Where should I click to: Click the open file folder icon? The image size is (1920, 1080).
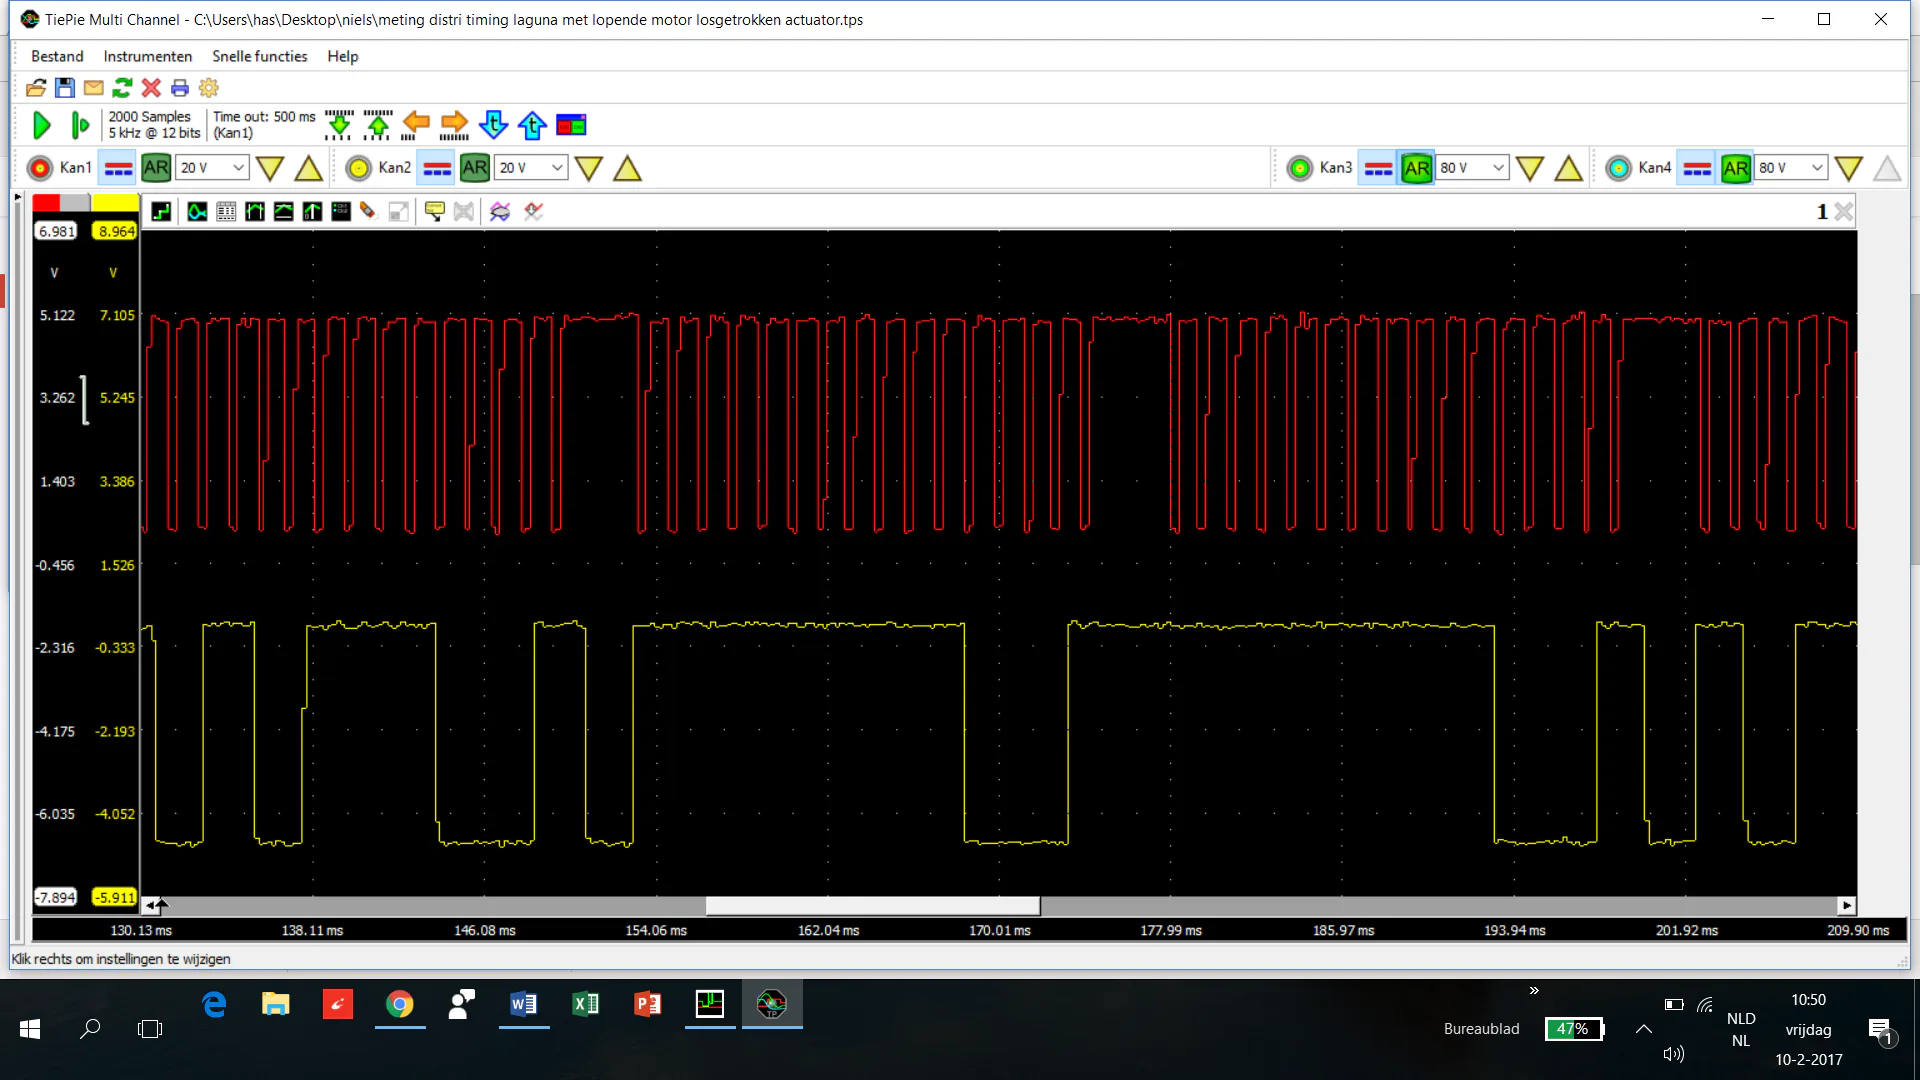[x=36, y=88]
